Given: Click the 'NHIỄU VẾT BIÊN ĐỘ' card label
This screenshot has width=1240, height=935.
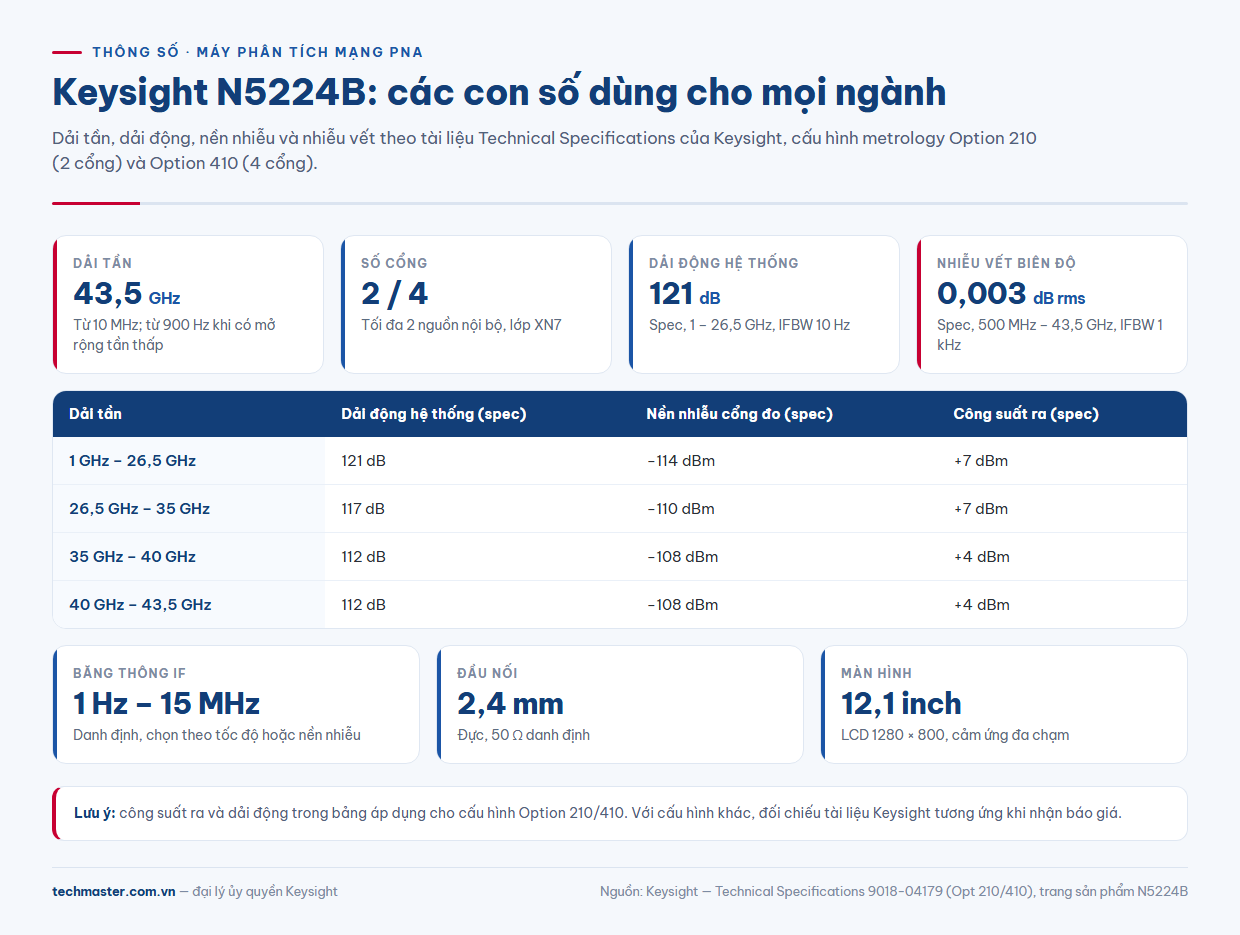Looking at the screenshot, I should [x=1006, y=263].
